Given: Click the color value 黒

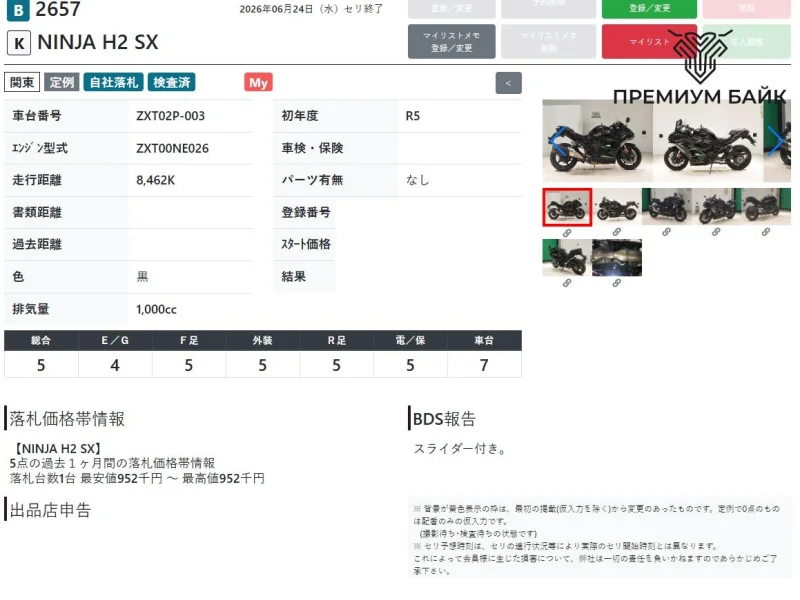Looking at the screenshot, I should pos(142,277).
